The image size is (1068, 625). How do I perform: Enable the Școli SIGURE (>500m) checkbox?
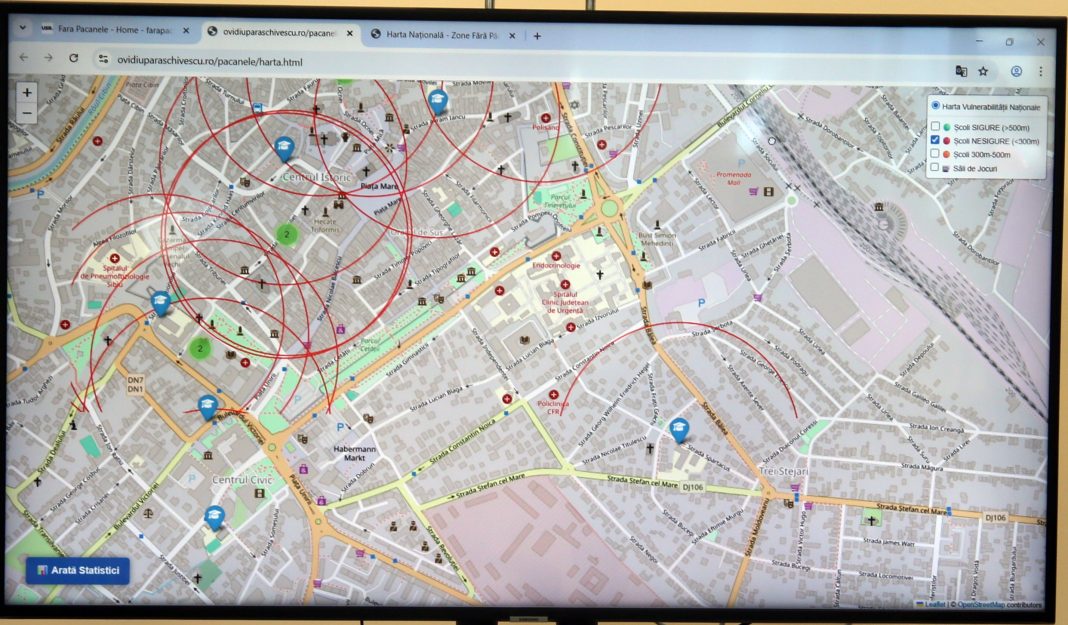pyautogui.click(x=935, y=127)
